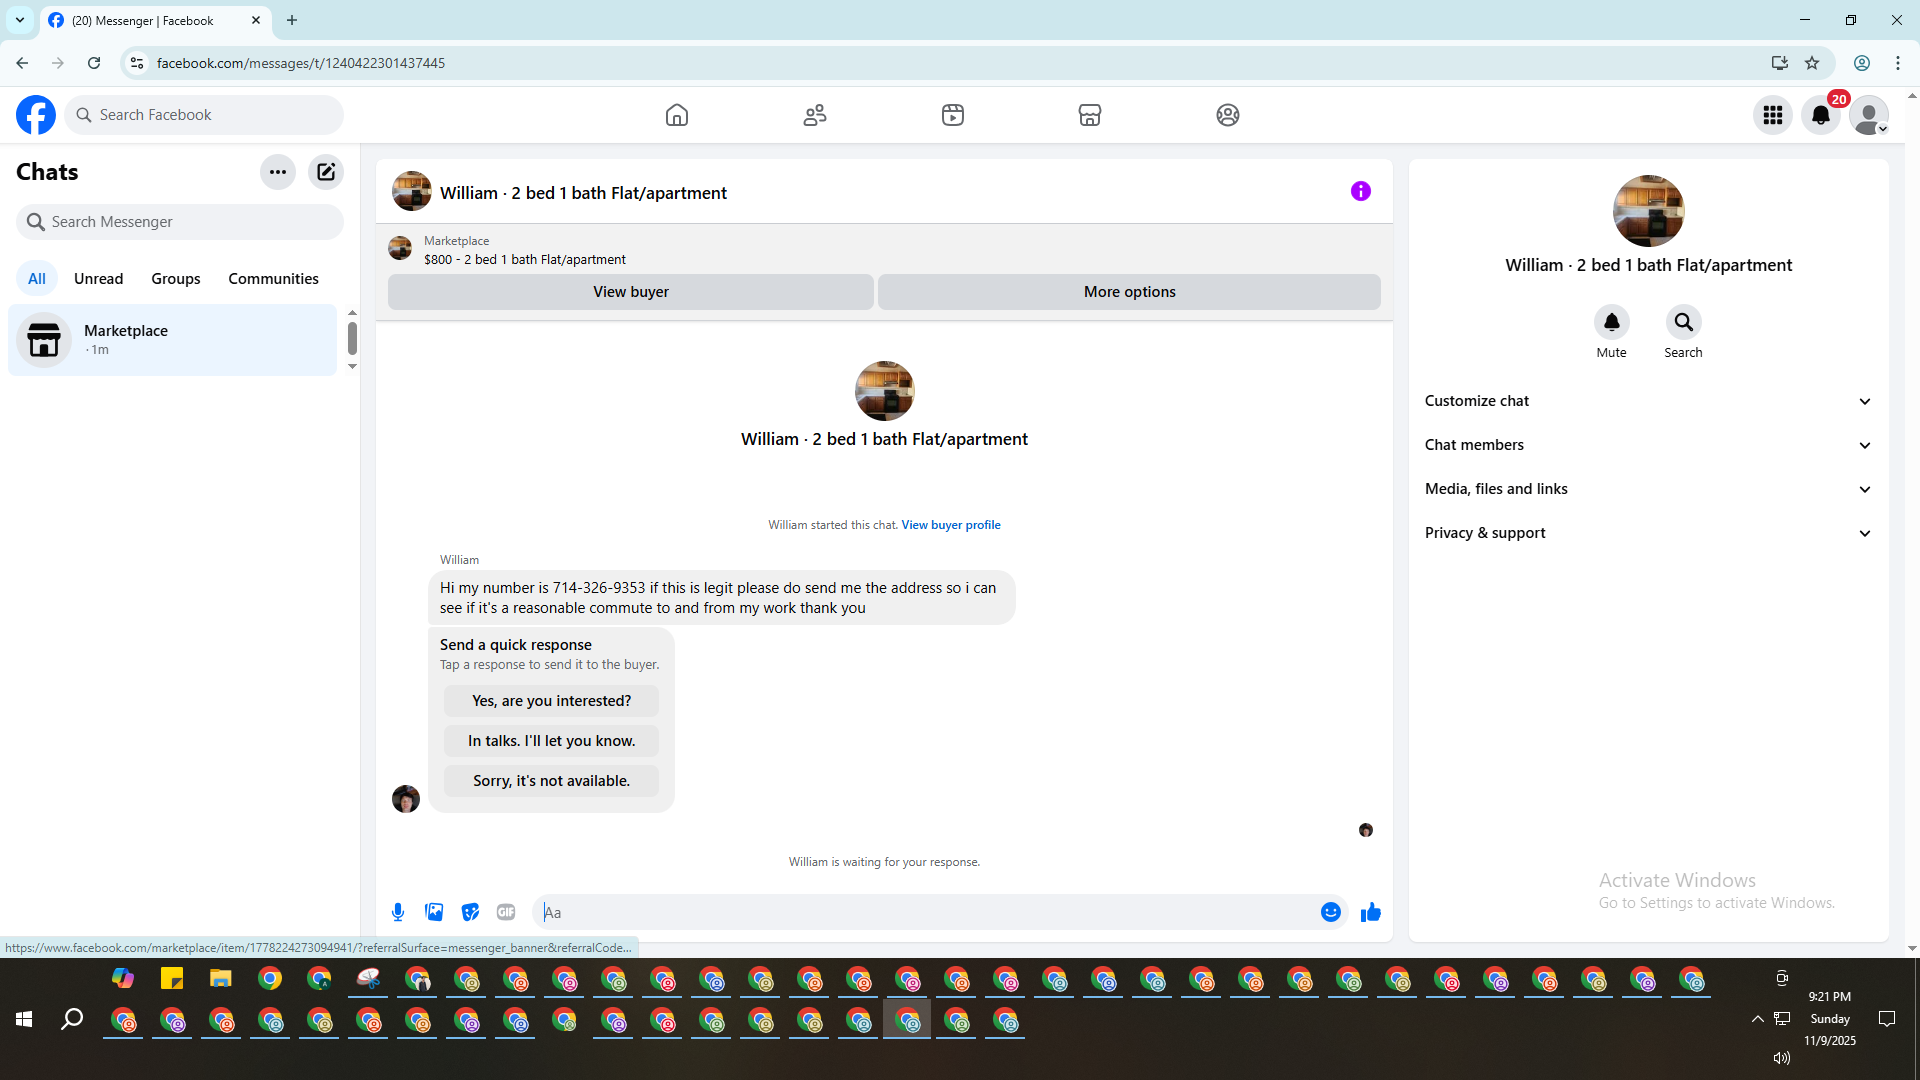Open the volume control in system tray
Viewport: 1920px width, 1080px height.
1782,1058
